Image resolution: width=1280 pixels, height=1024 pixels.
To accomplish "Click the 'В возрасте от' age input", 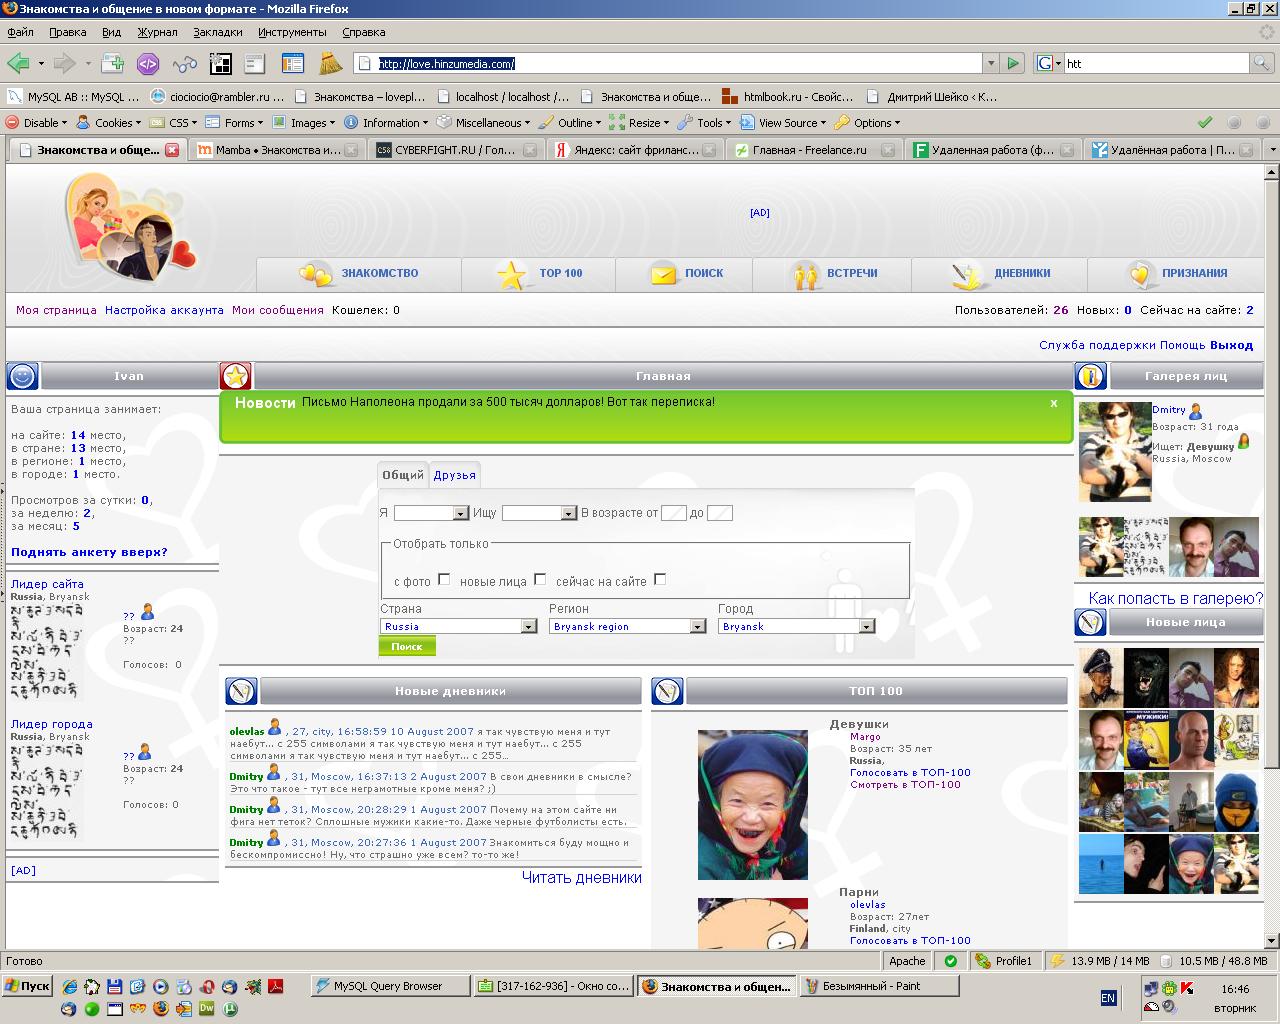I will [x=673, y=513].
